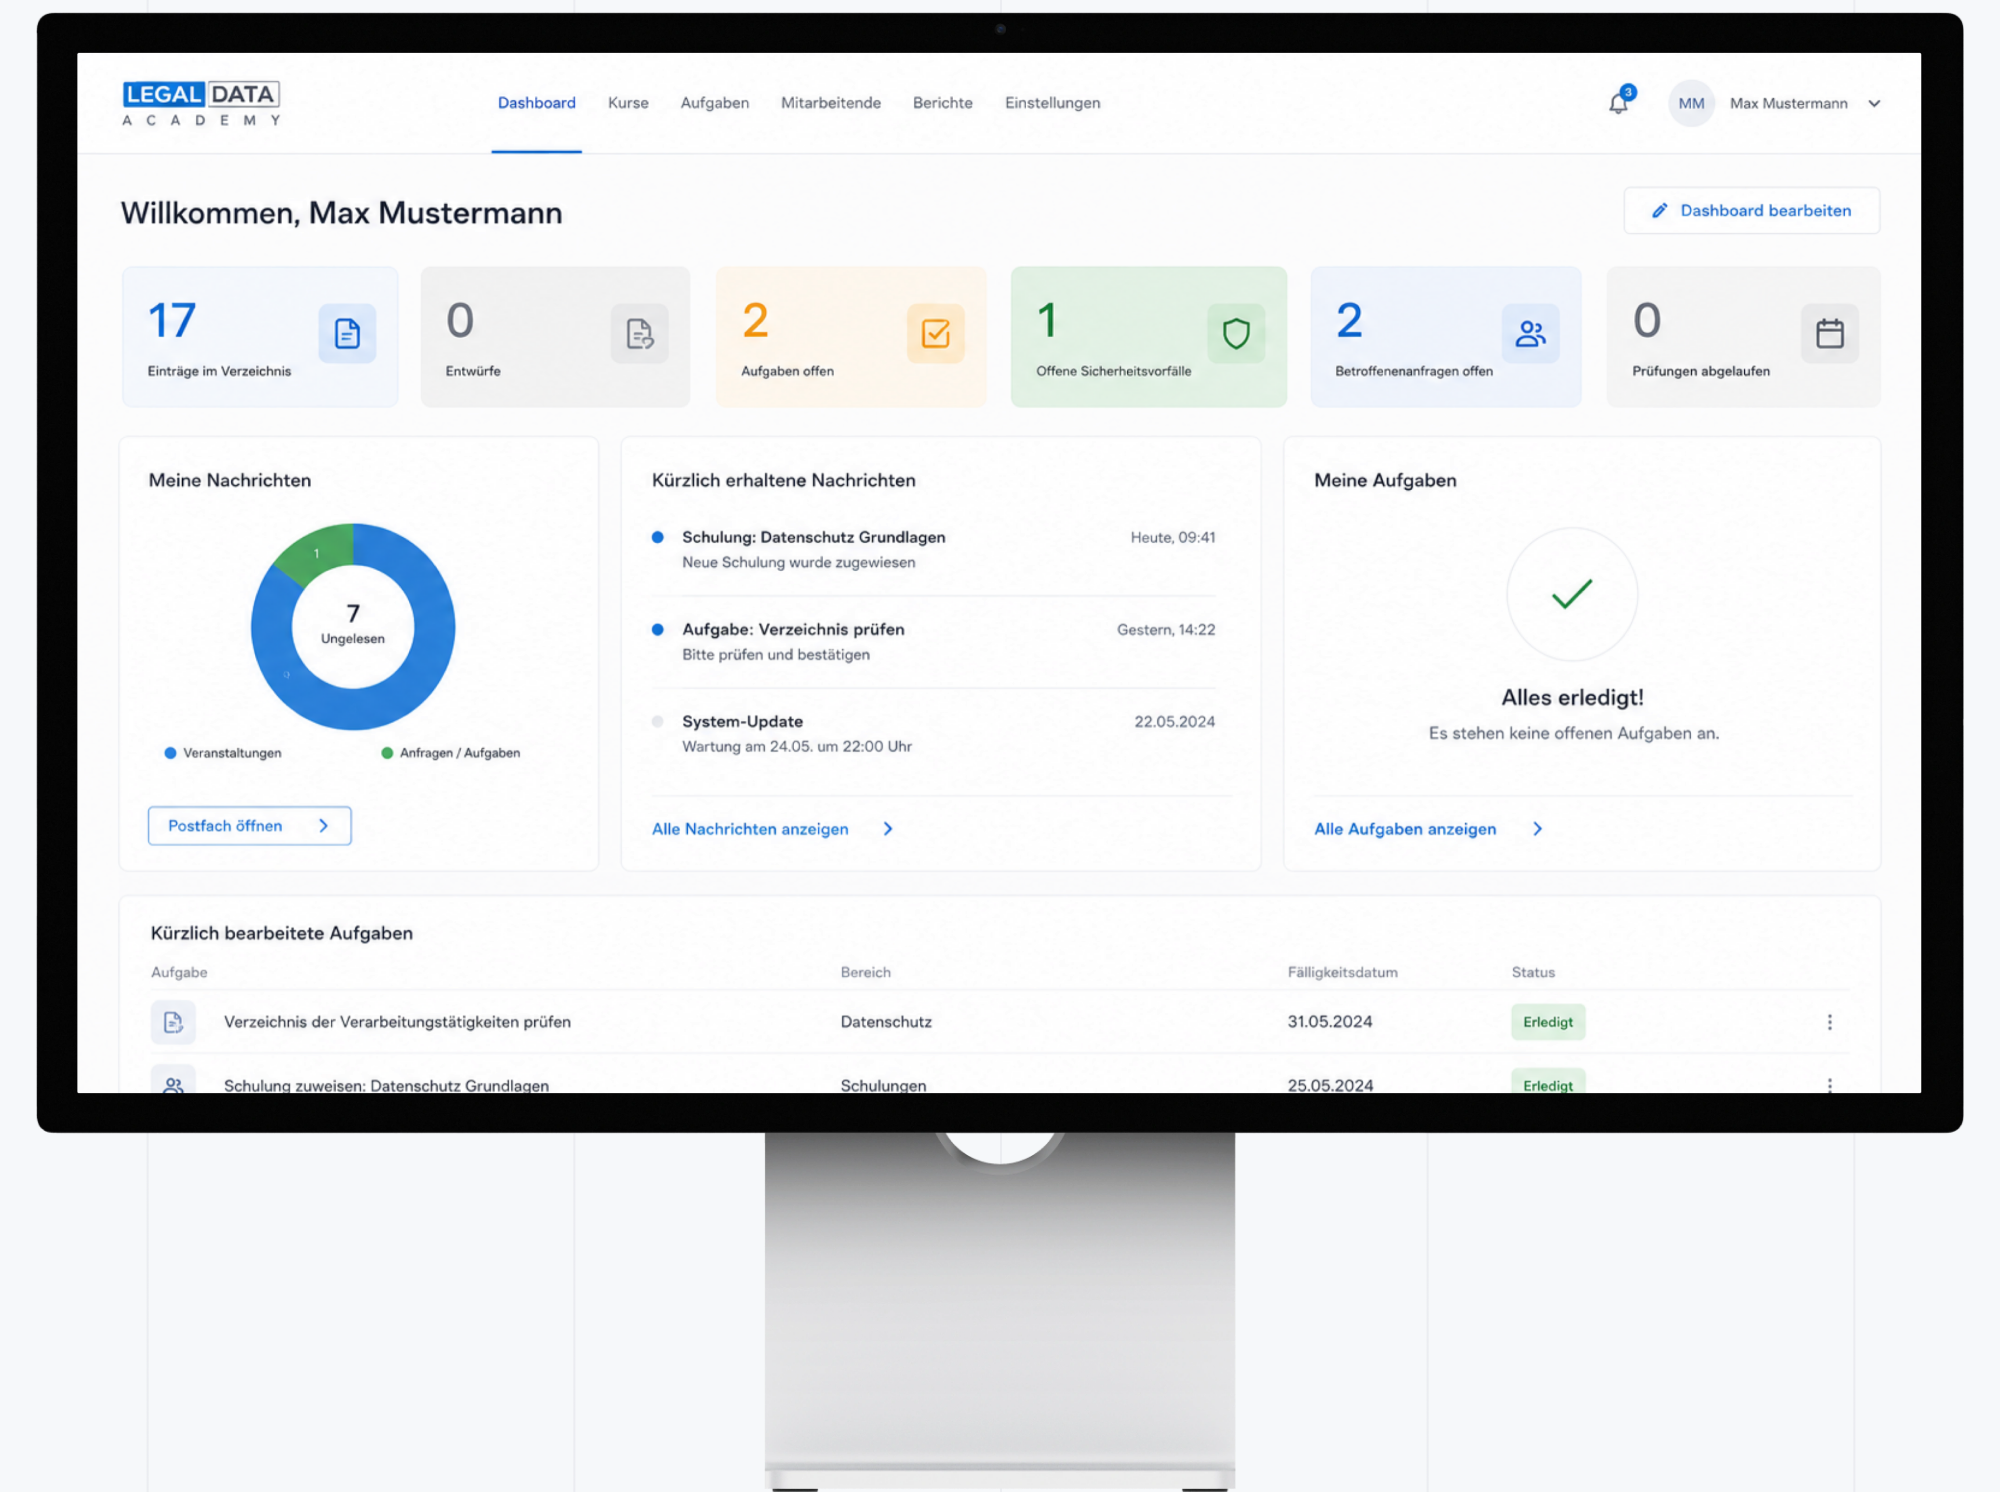Open the Kurse tab
2000x1492 pixels.
pos(628,103)
